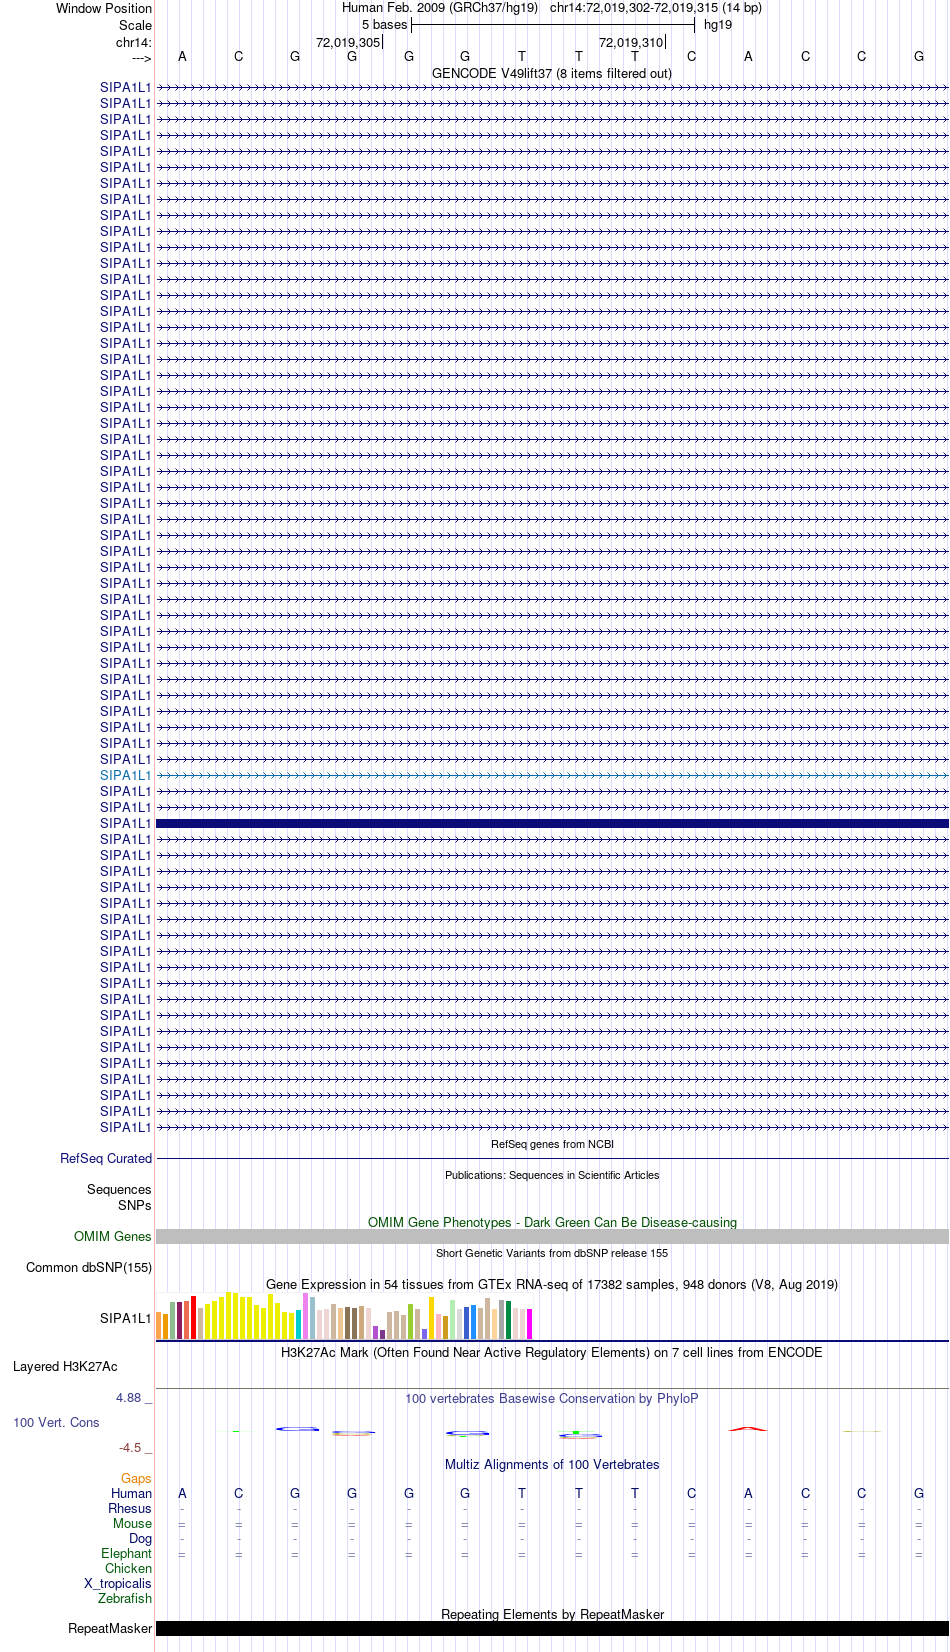Click the Common dbSNP(155) label
This screenshot has height=1652, width=950.
coord(89,1267)
